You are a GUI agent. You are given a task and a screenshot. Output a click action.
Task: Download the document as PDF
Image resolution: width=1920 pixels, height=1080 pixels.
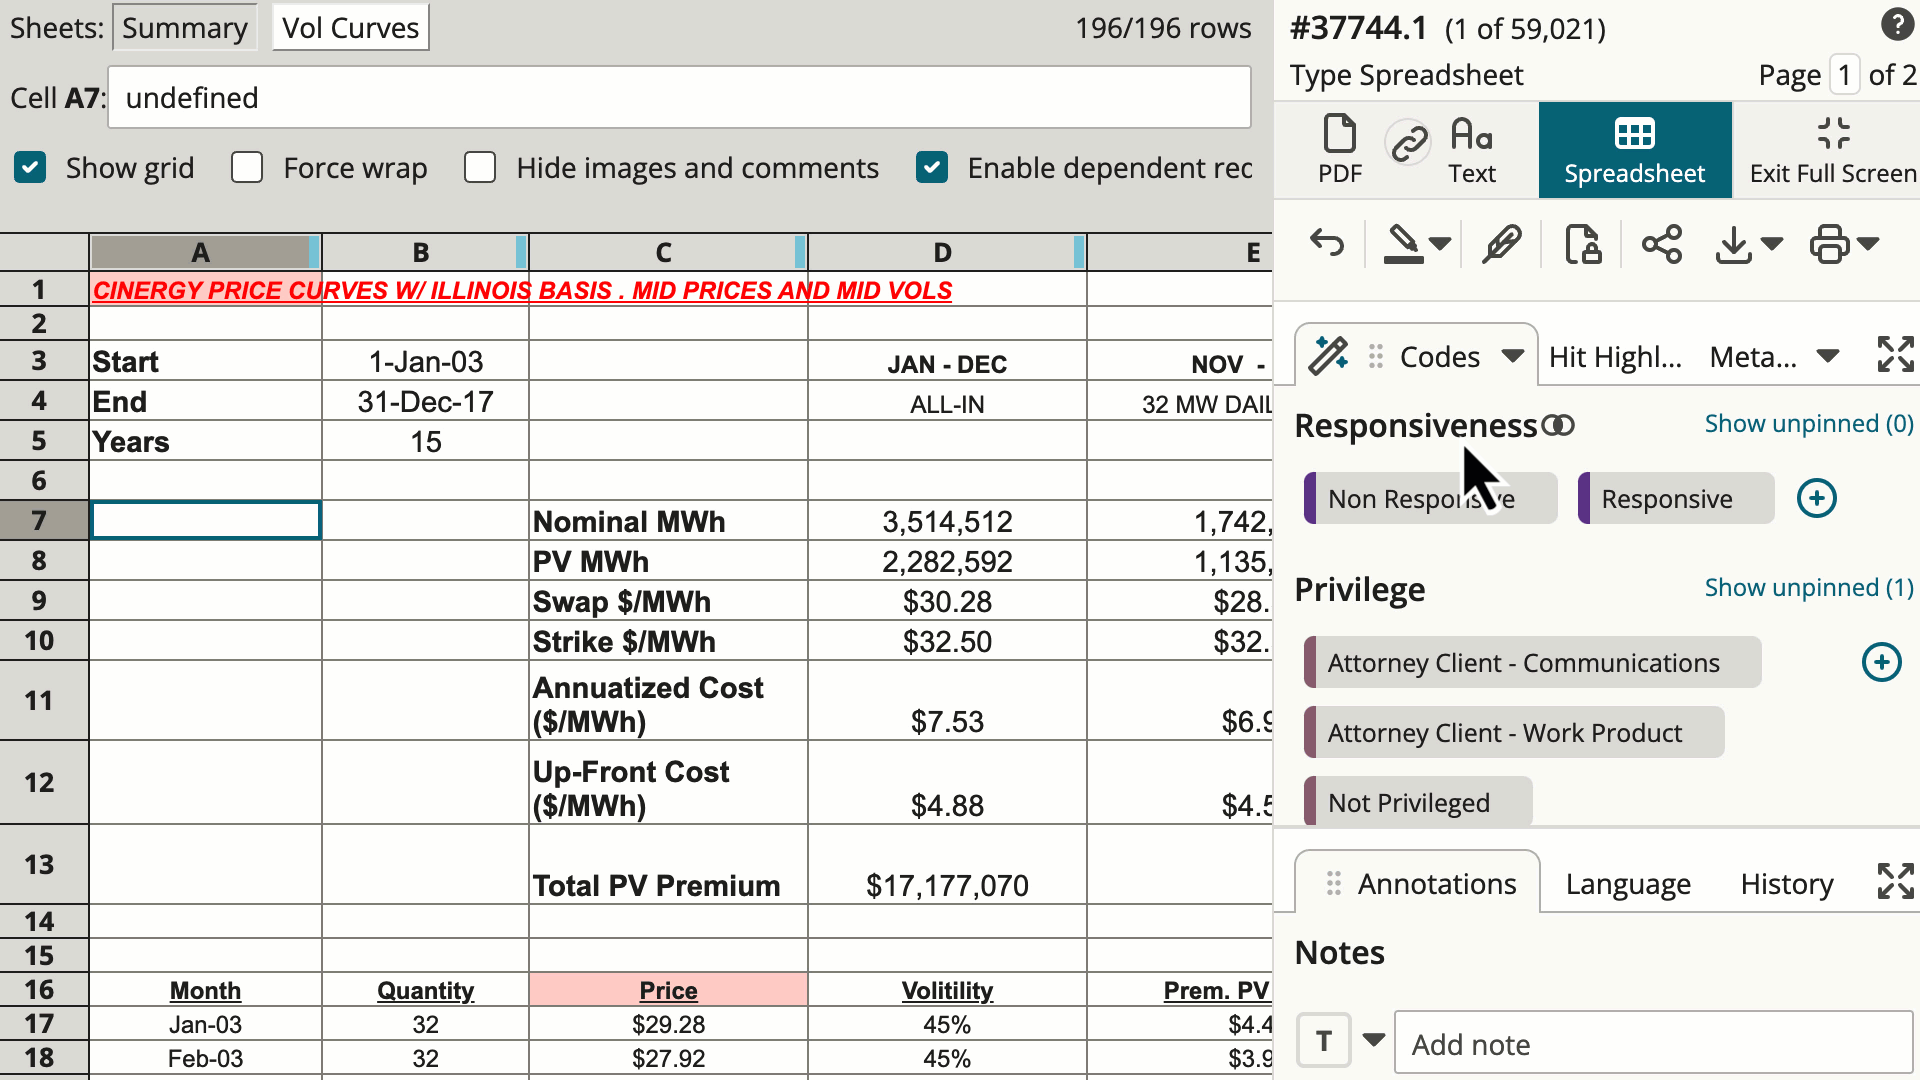pyautogui.click(x=1339, y=148)
